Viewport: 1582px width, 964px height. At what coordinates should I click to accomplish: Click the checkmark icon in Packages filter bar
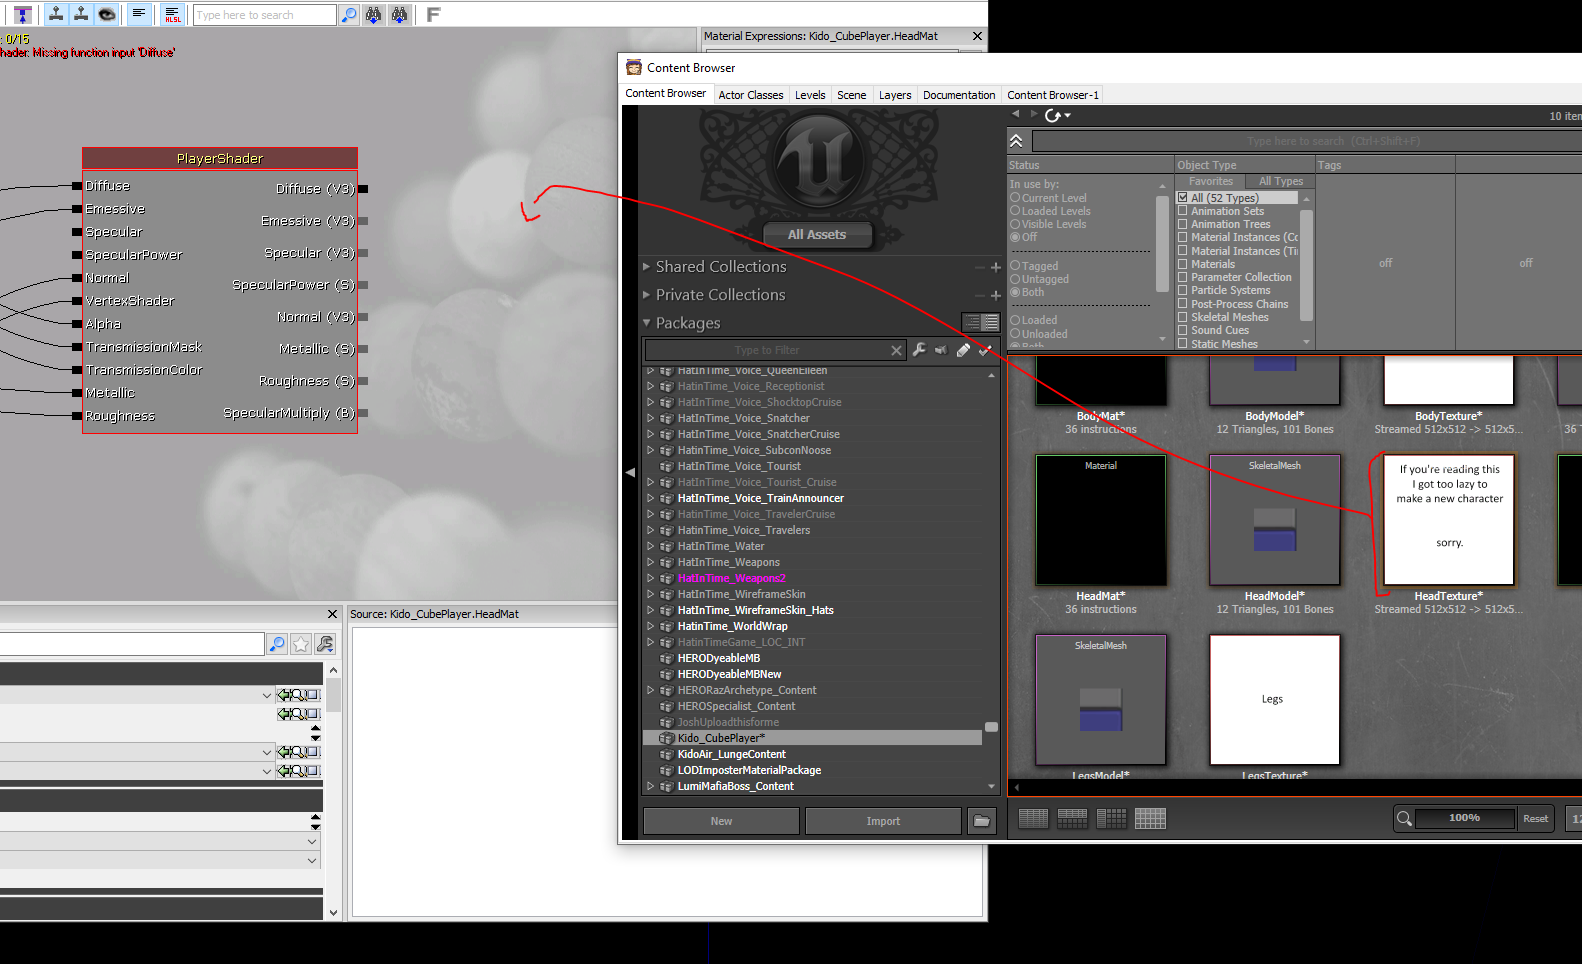click(985, 349)
